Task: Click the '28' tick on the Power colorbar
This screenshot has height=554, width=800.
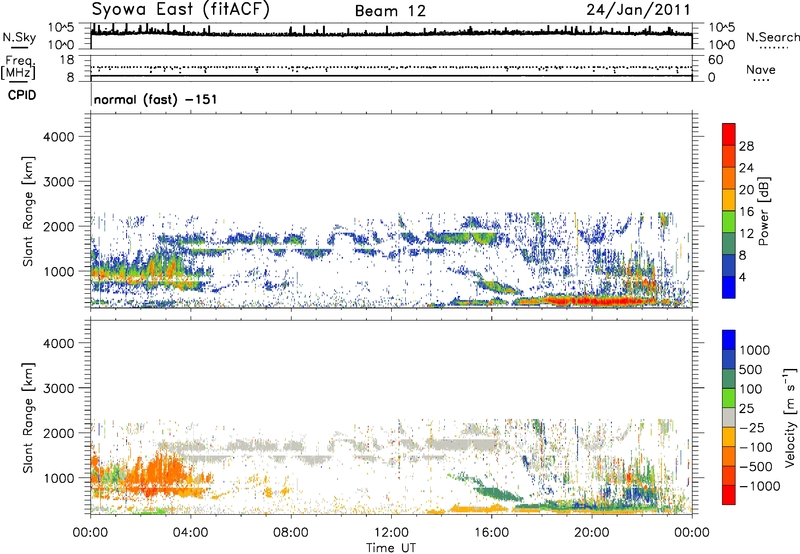Action: 746,146
